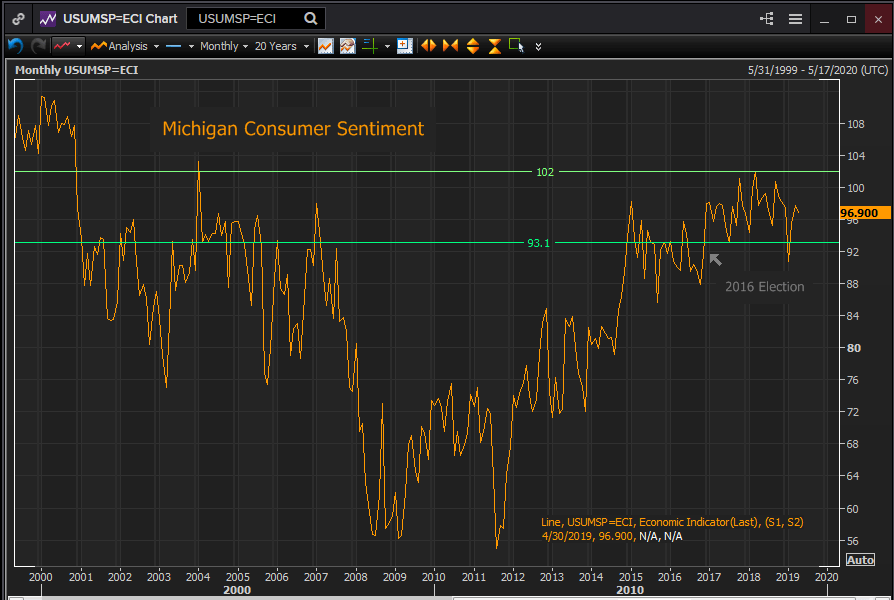Expand chart vertically with up-down arrows icon
Image resolution: width=894 pixels, height=600 pixels.
pyautogui.click(x=472, y=46)
